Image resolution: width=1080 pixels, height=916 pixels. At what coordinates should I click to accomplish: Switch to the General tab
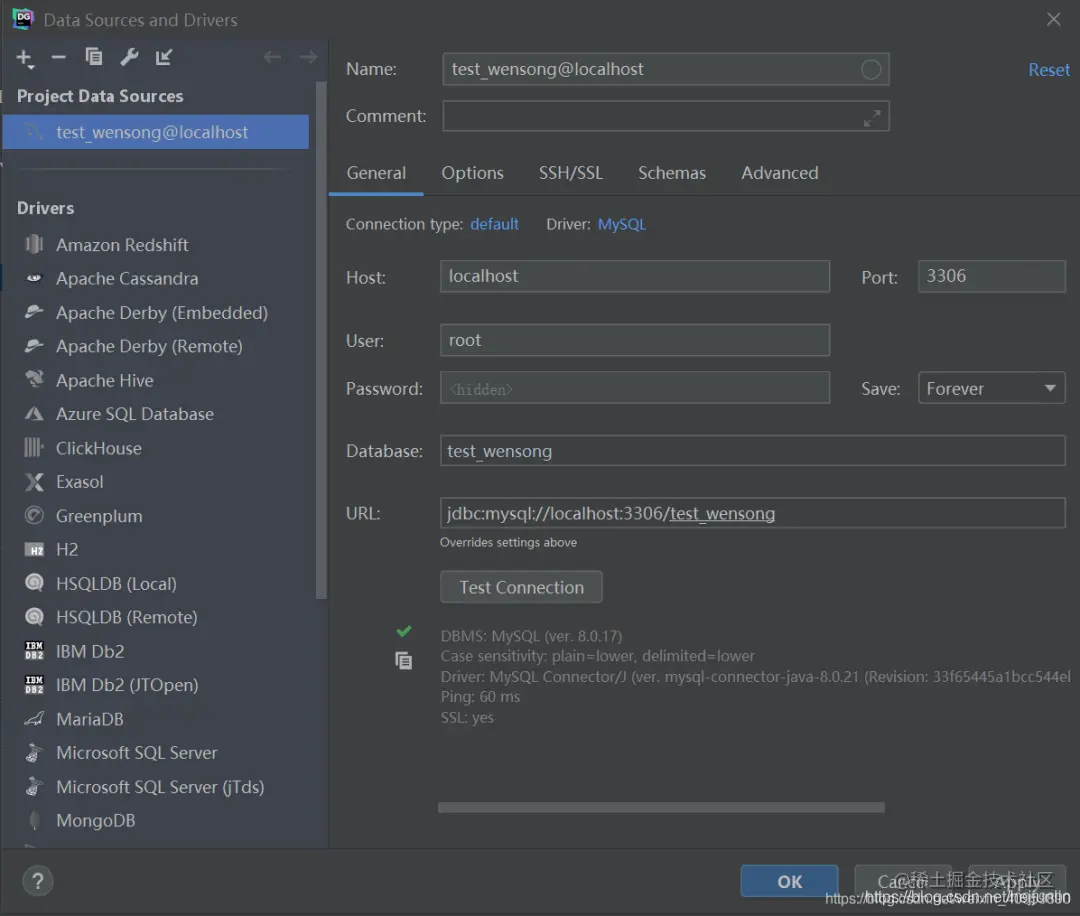[376, 173]
